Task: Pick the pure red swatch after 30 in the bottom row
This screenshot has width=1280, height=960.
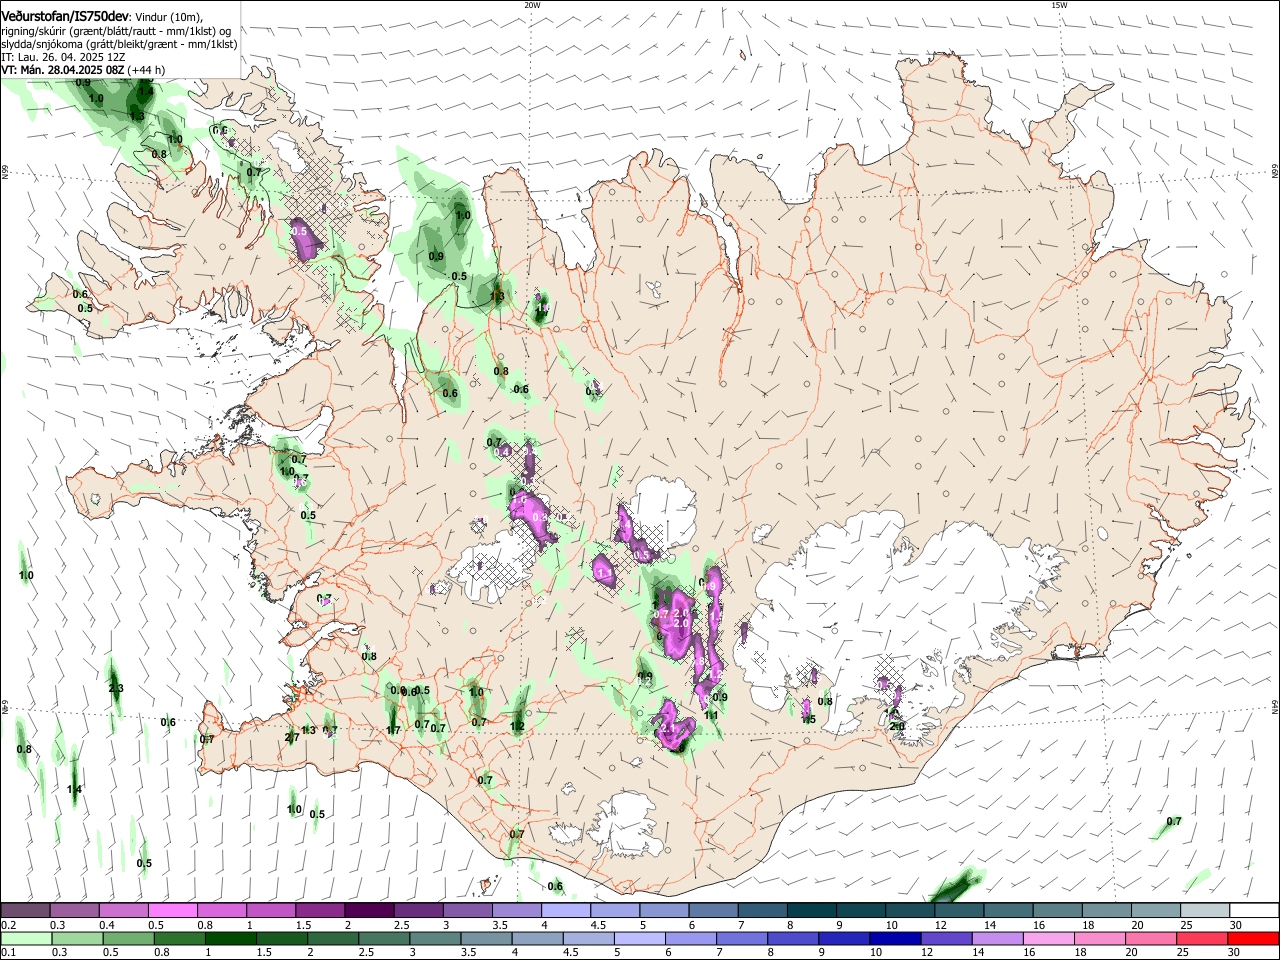Action: [x=1253, y=938]
